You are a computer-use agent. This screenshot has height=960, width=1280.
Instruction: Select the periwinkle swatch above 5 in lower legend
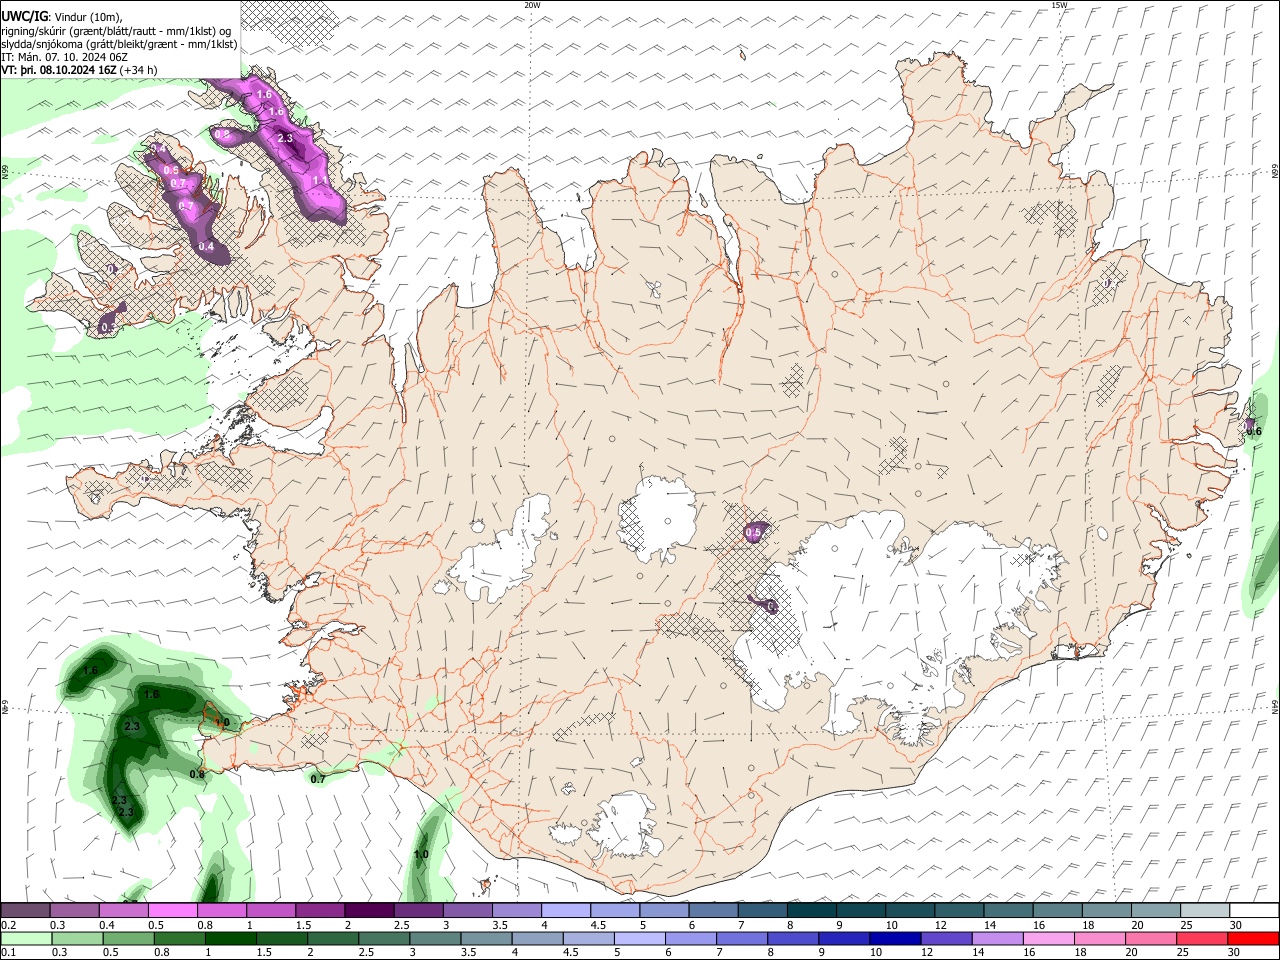click(x=640, y=938)
